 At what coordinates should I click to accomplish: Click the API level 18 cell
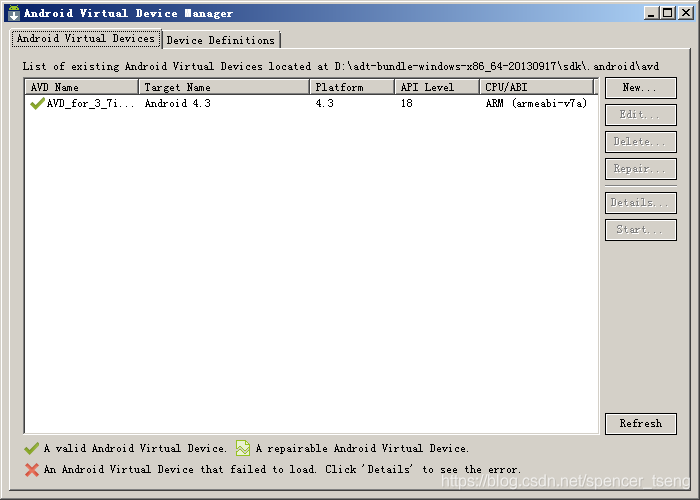pos(406,104)
